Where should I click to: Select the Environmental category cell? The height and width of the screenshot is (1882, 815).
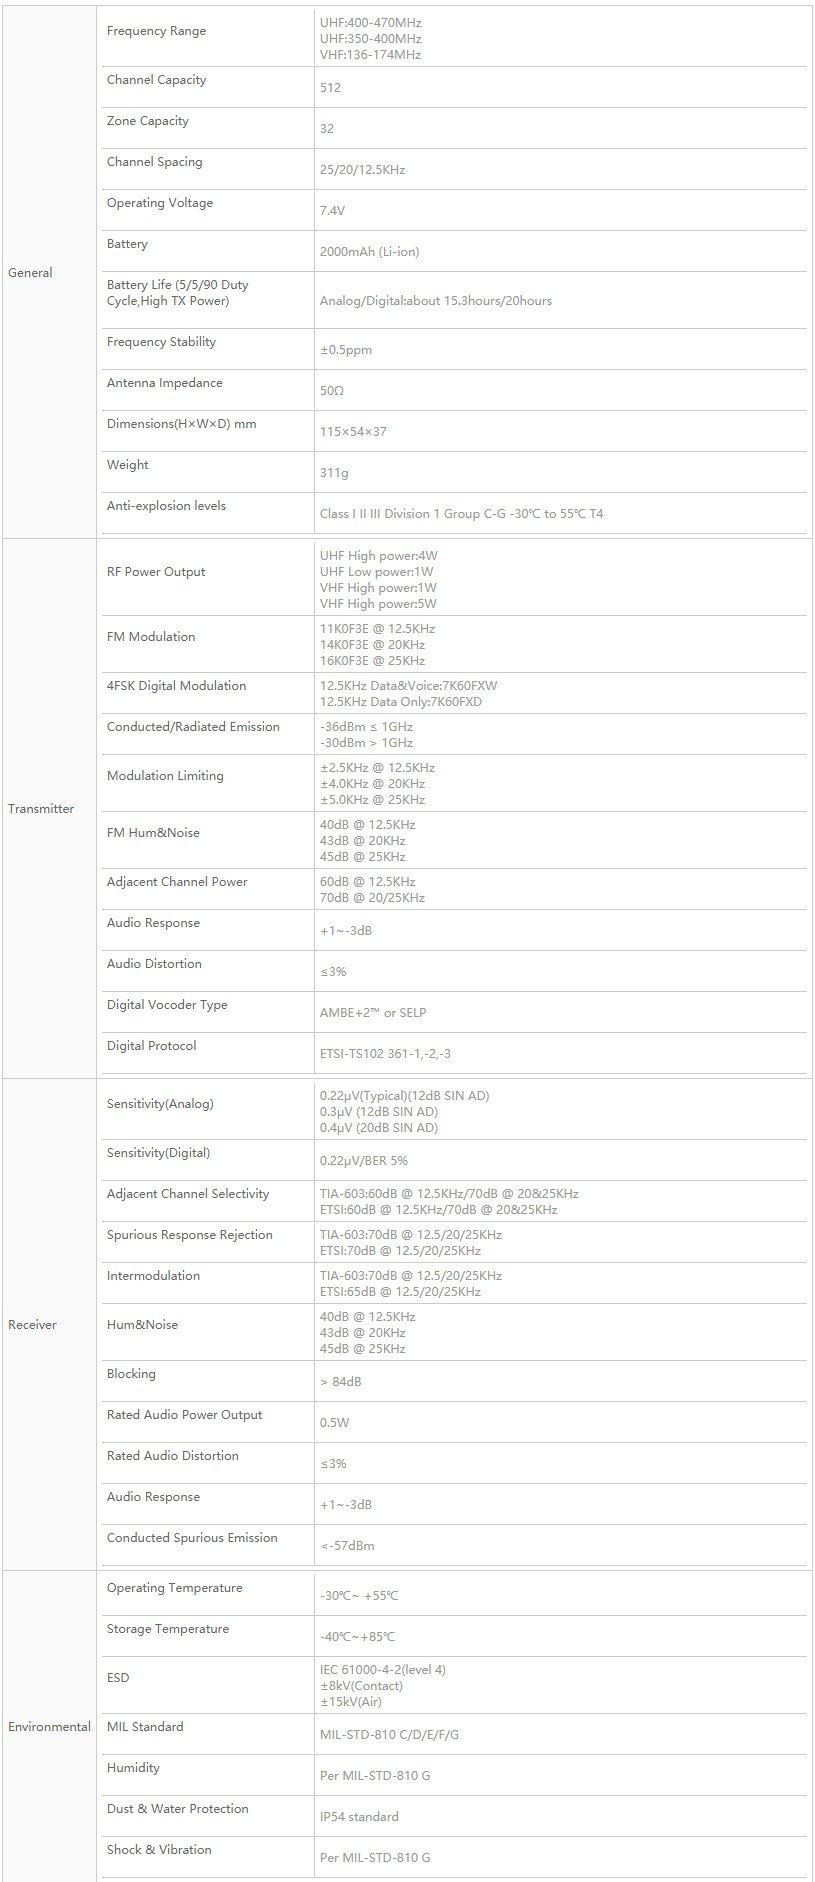(49, 1726)
